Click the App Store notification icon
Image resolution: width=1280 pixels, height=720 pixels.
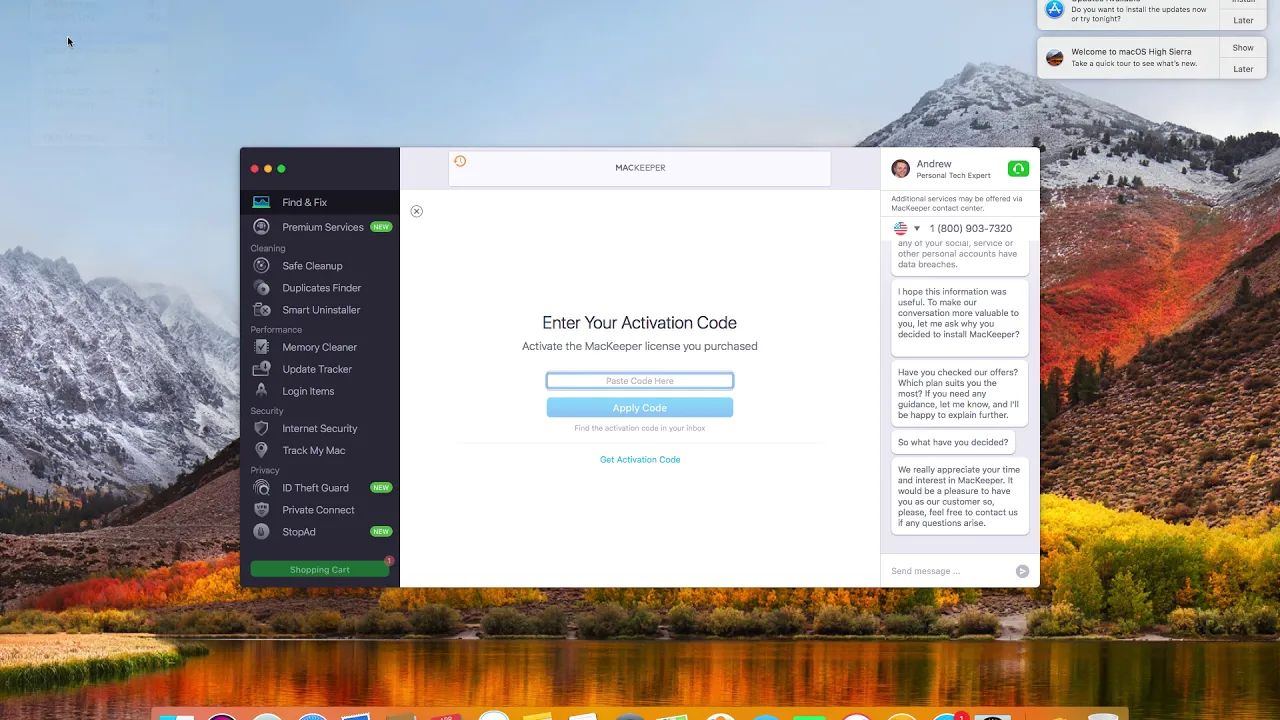point(1054,9)
